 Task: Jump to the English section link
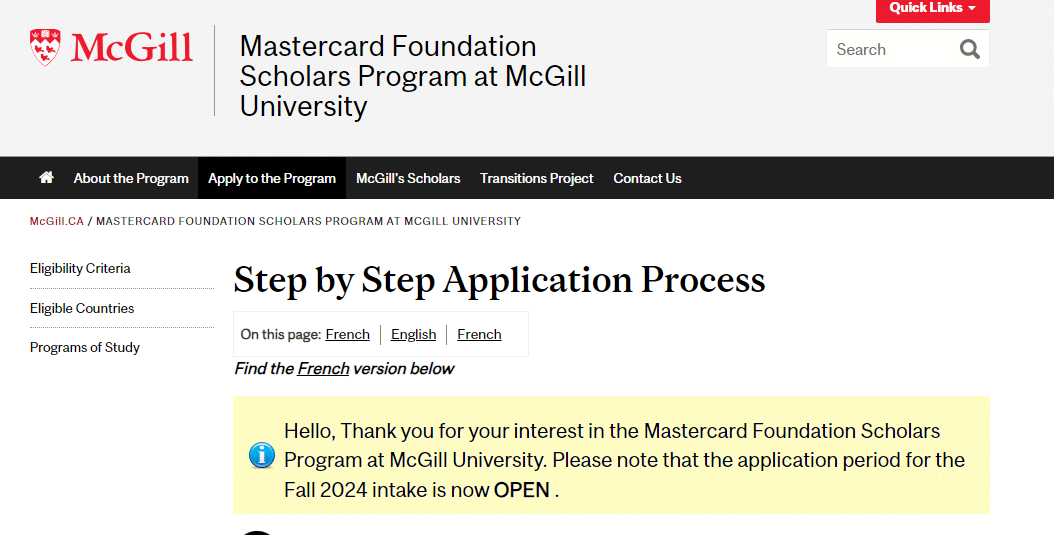coord(413,334)
